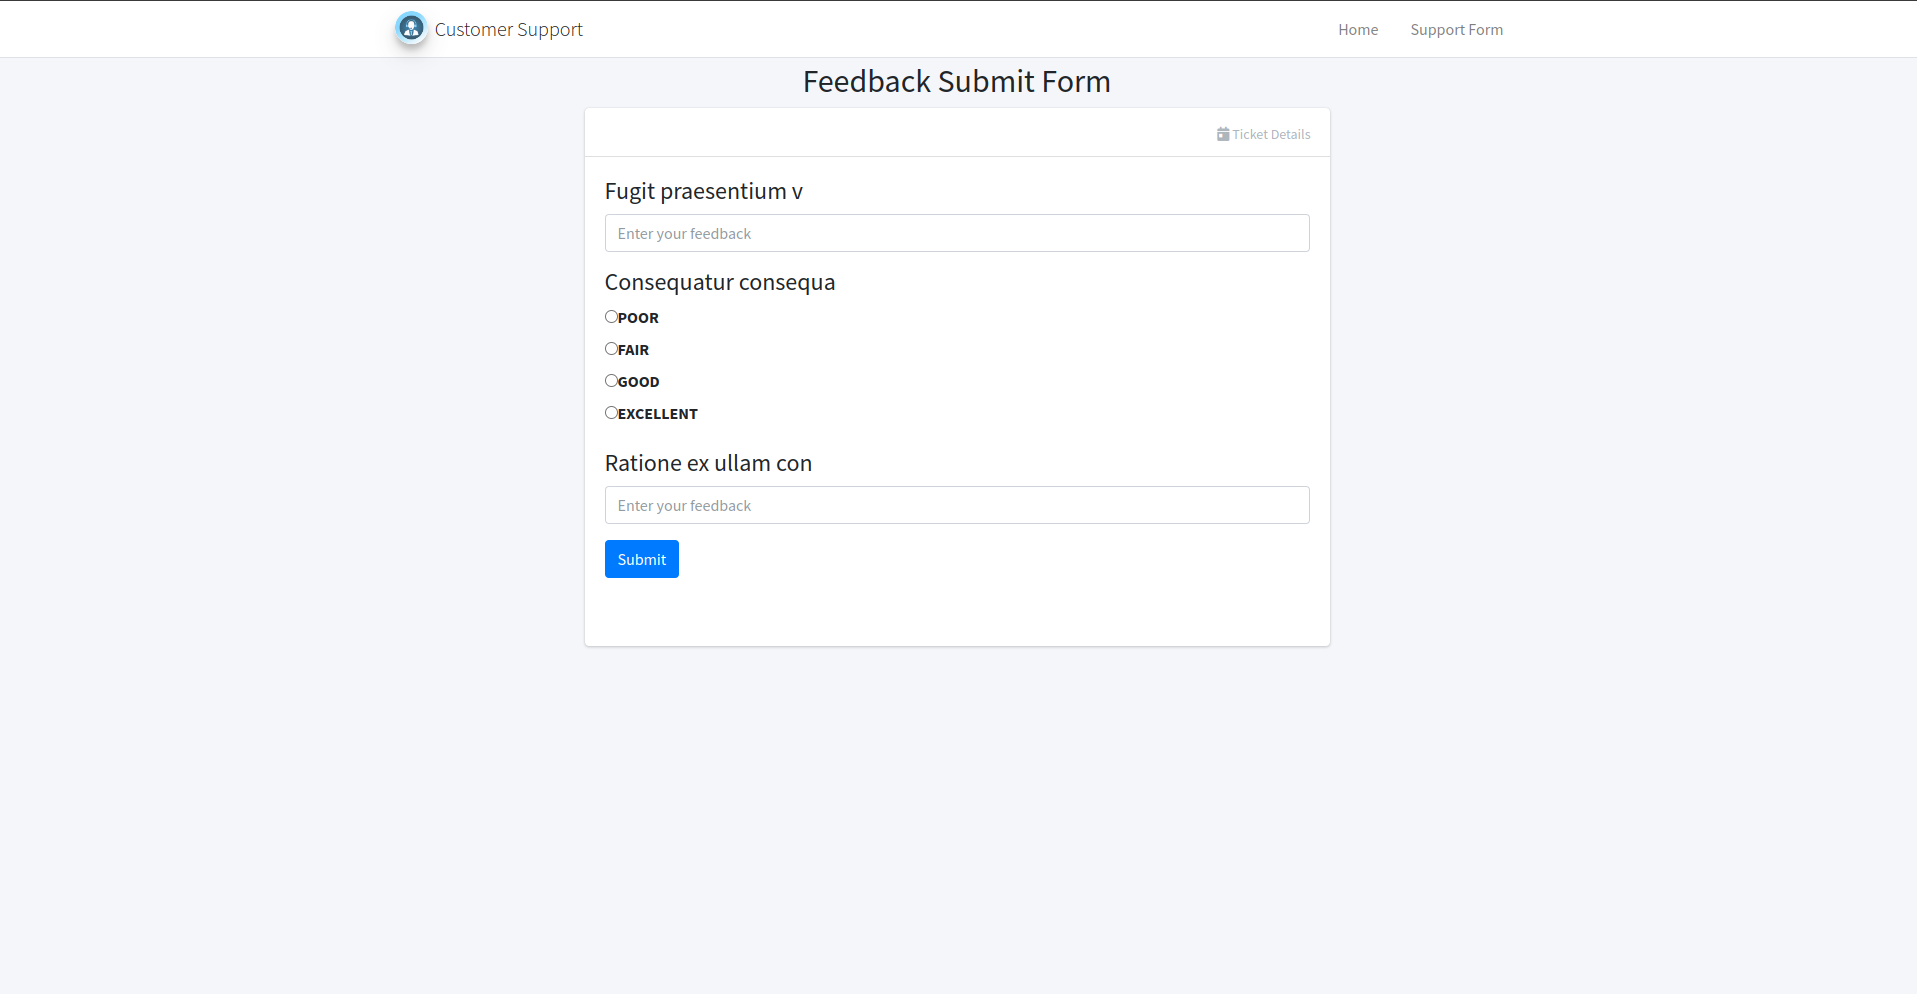1917x994 pixels.
Task: Click the EXCELLENT label text
Action: (x=658, y=414)
